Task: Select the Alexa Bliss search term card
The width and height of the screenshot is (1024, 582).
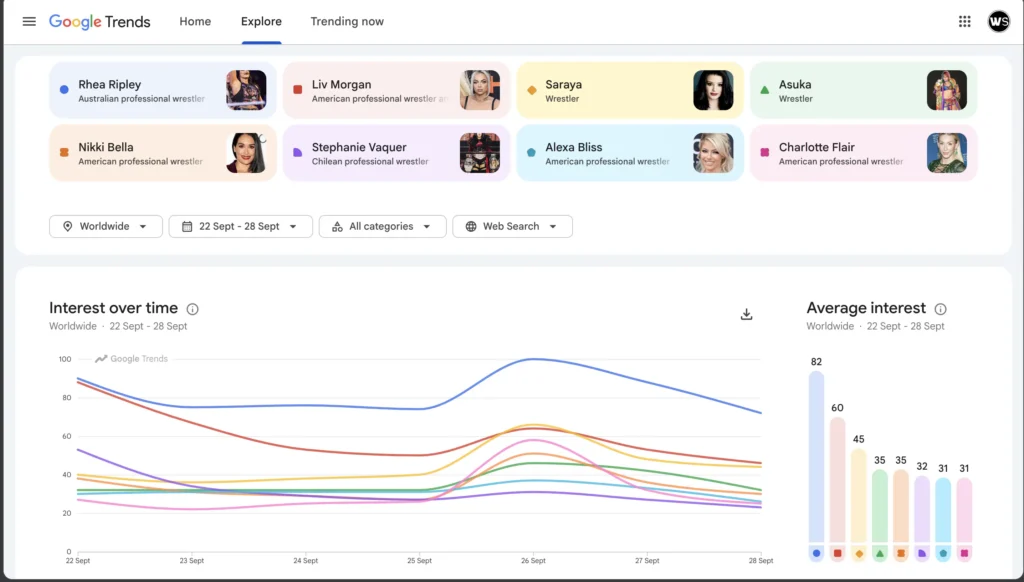Action: (630, 153)
